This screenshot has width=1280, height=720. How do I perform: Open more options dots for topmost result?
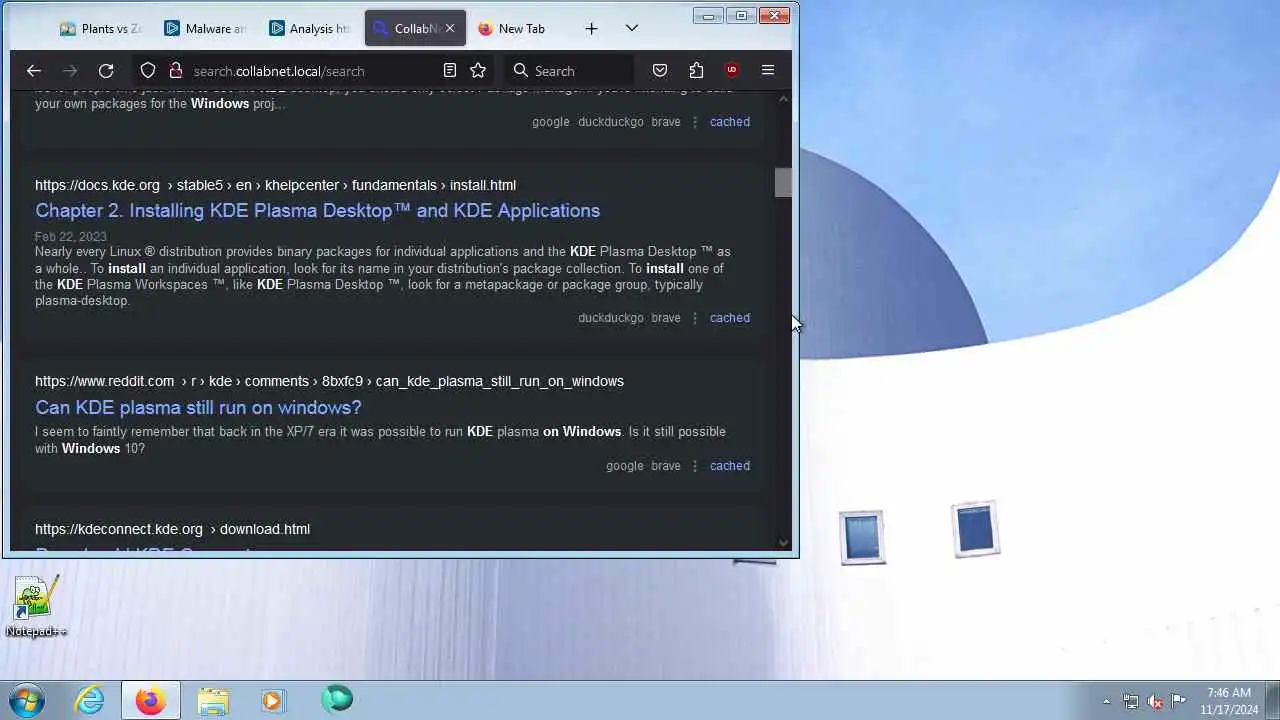[x=695, y=122]
